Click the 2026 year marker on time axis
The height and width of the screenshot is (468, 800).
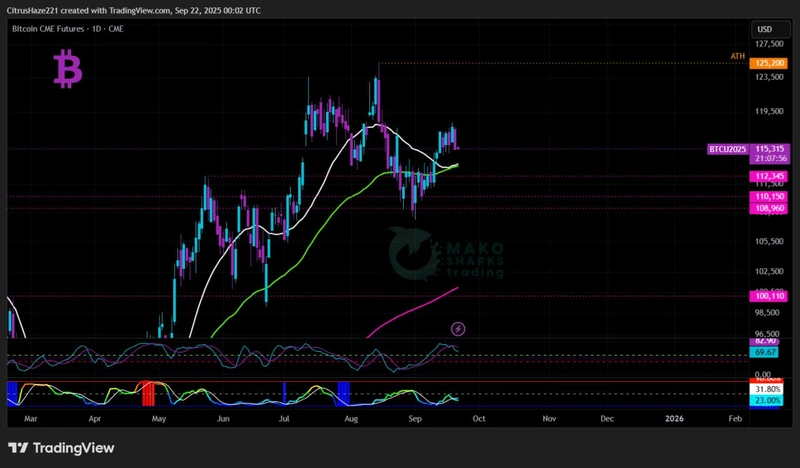[x=676, y=421]
